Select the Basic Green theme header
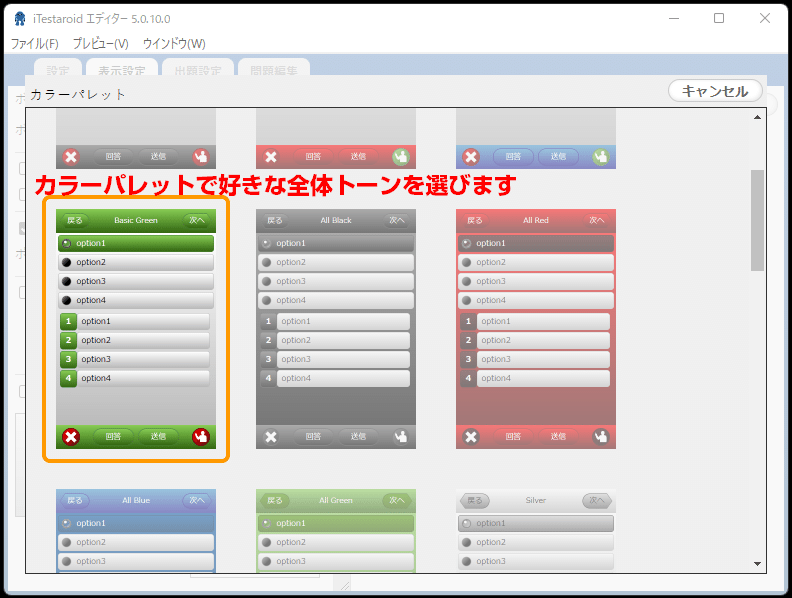Screen dimensions: 792x598 point(136,220)
